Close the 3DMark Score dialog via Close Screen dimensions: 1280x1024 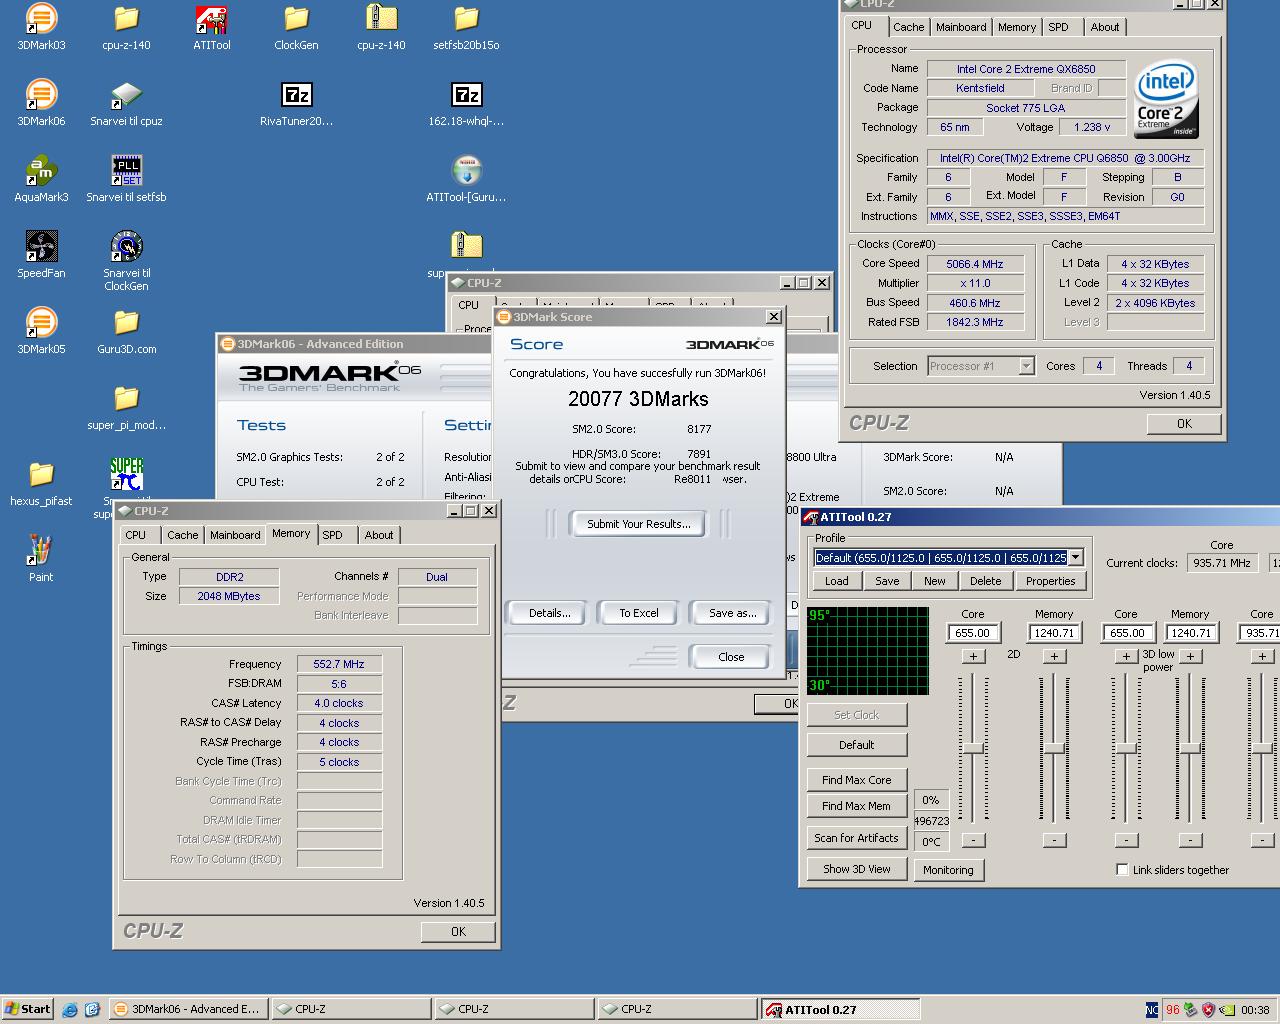730,657
